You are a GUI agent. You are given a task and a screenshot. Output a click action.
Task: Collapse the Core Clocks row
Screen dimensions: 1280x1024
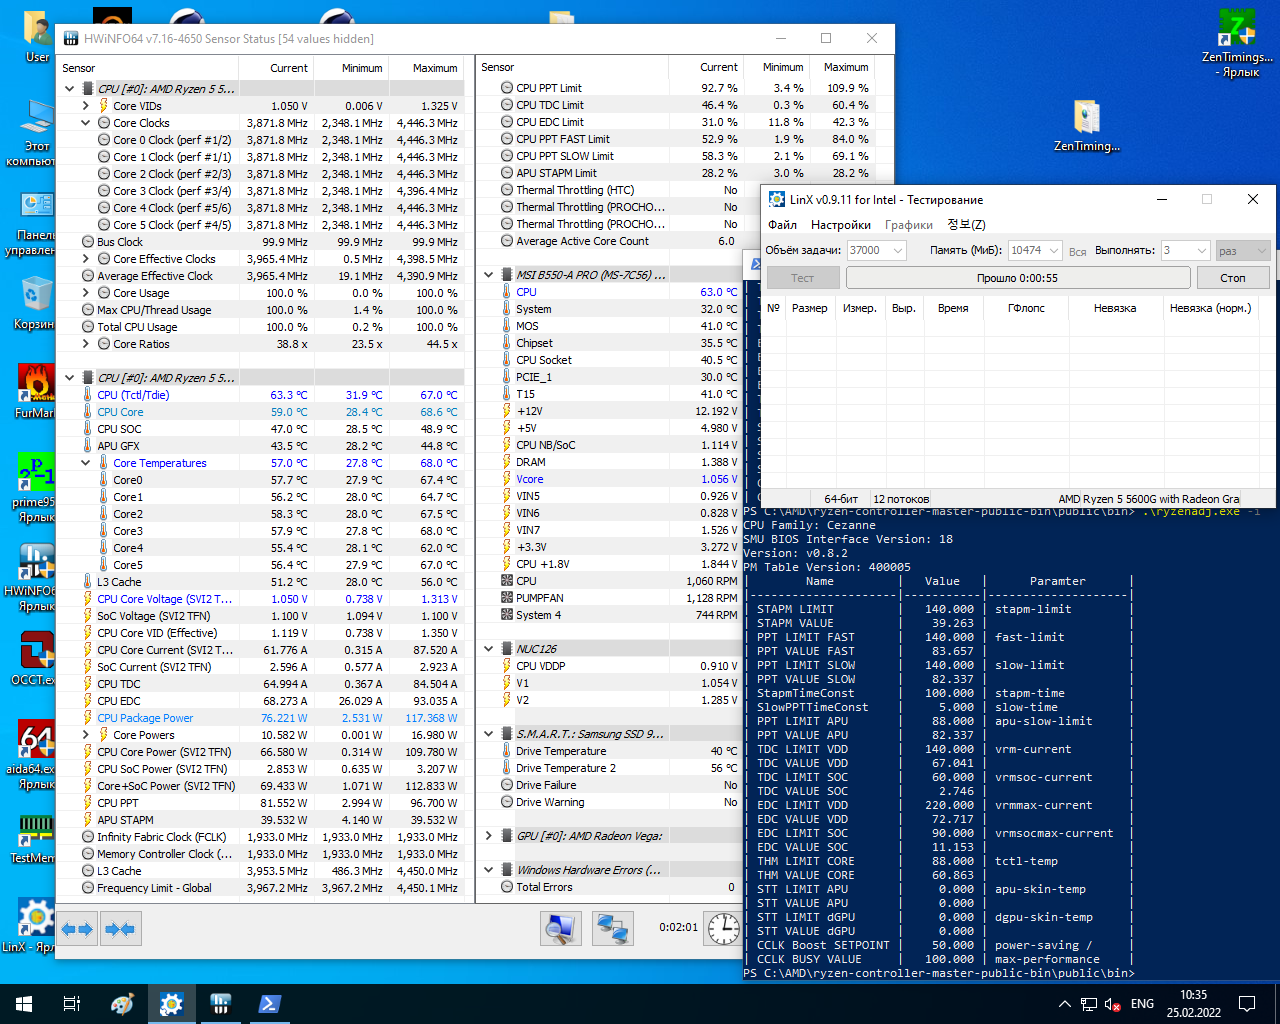coord(86,123)
